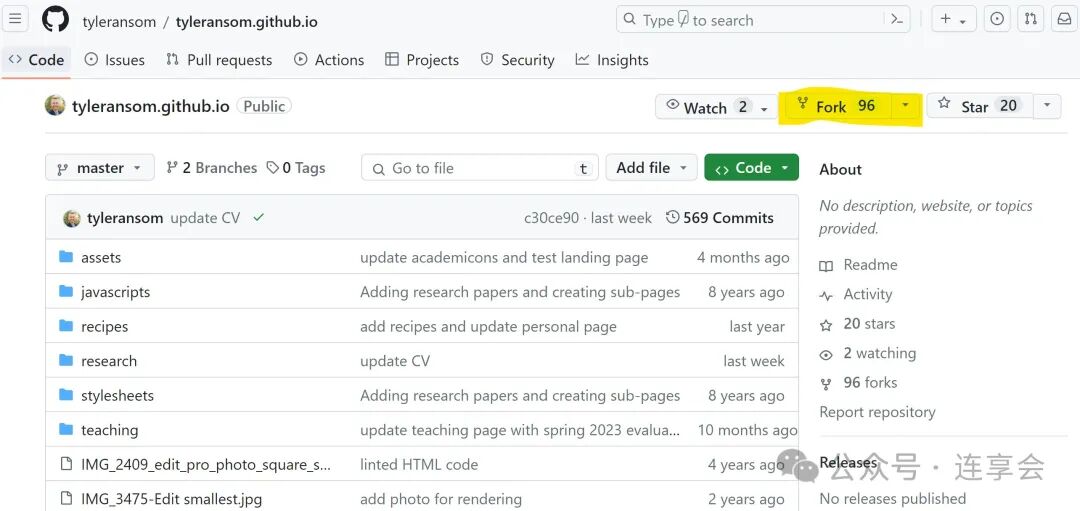This screenshot has width=1080, height=511.
Task: Open 'add photo for rendering' commit message
Action: 441,499
